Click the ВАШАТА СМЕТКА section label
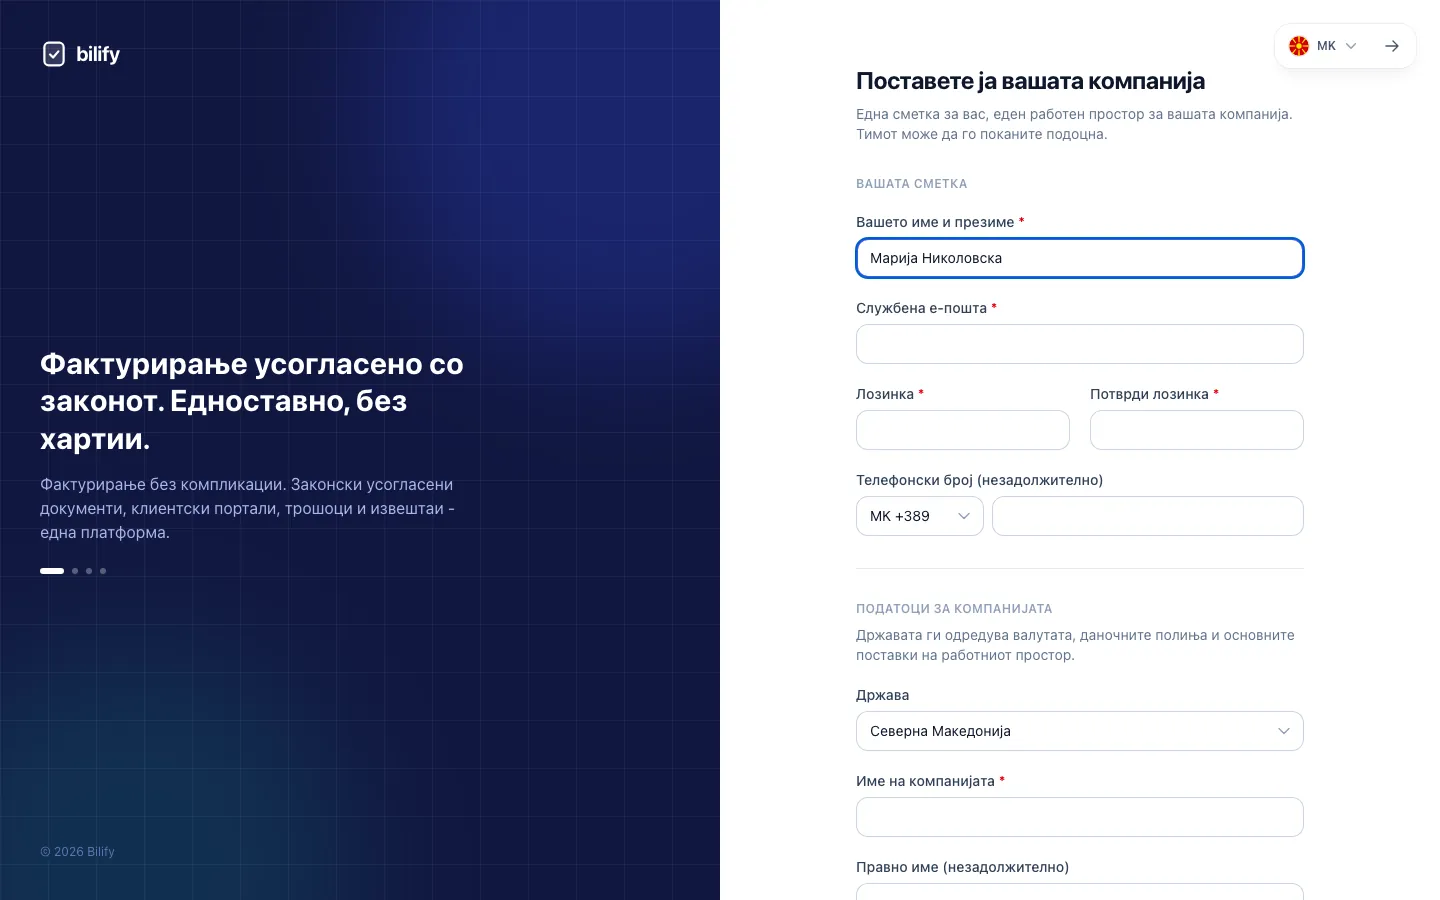 coord(912,184)
